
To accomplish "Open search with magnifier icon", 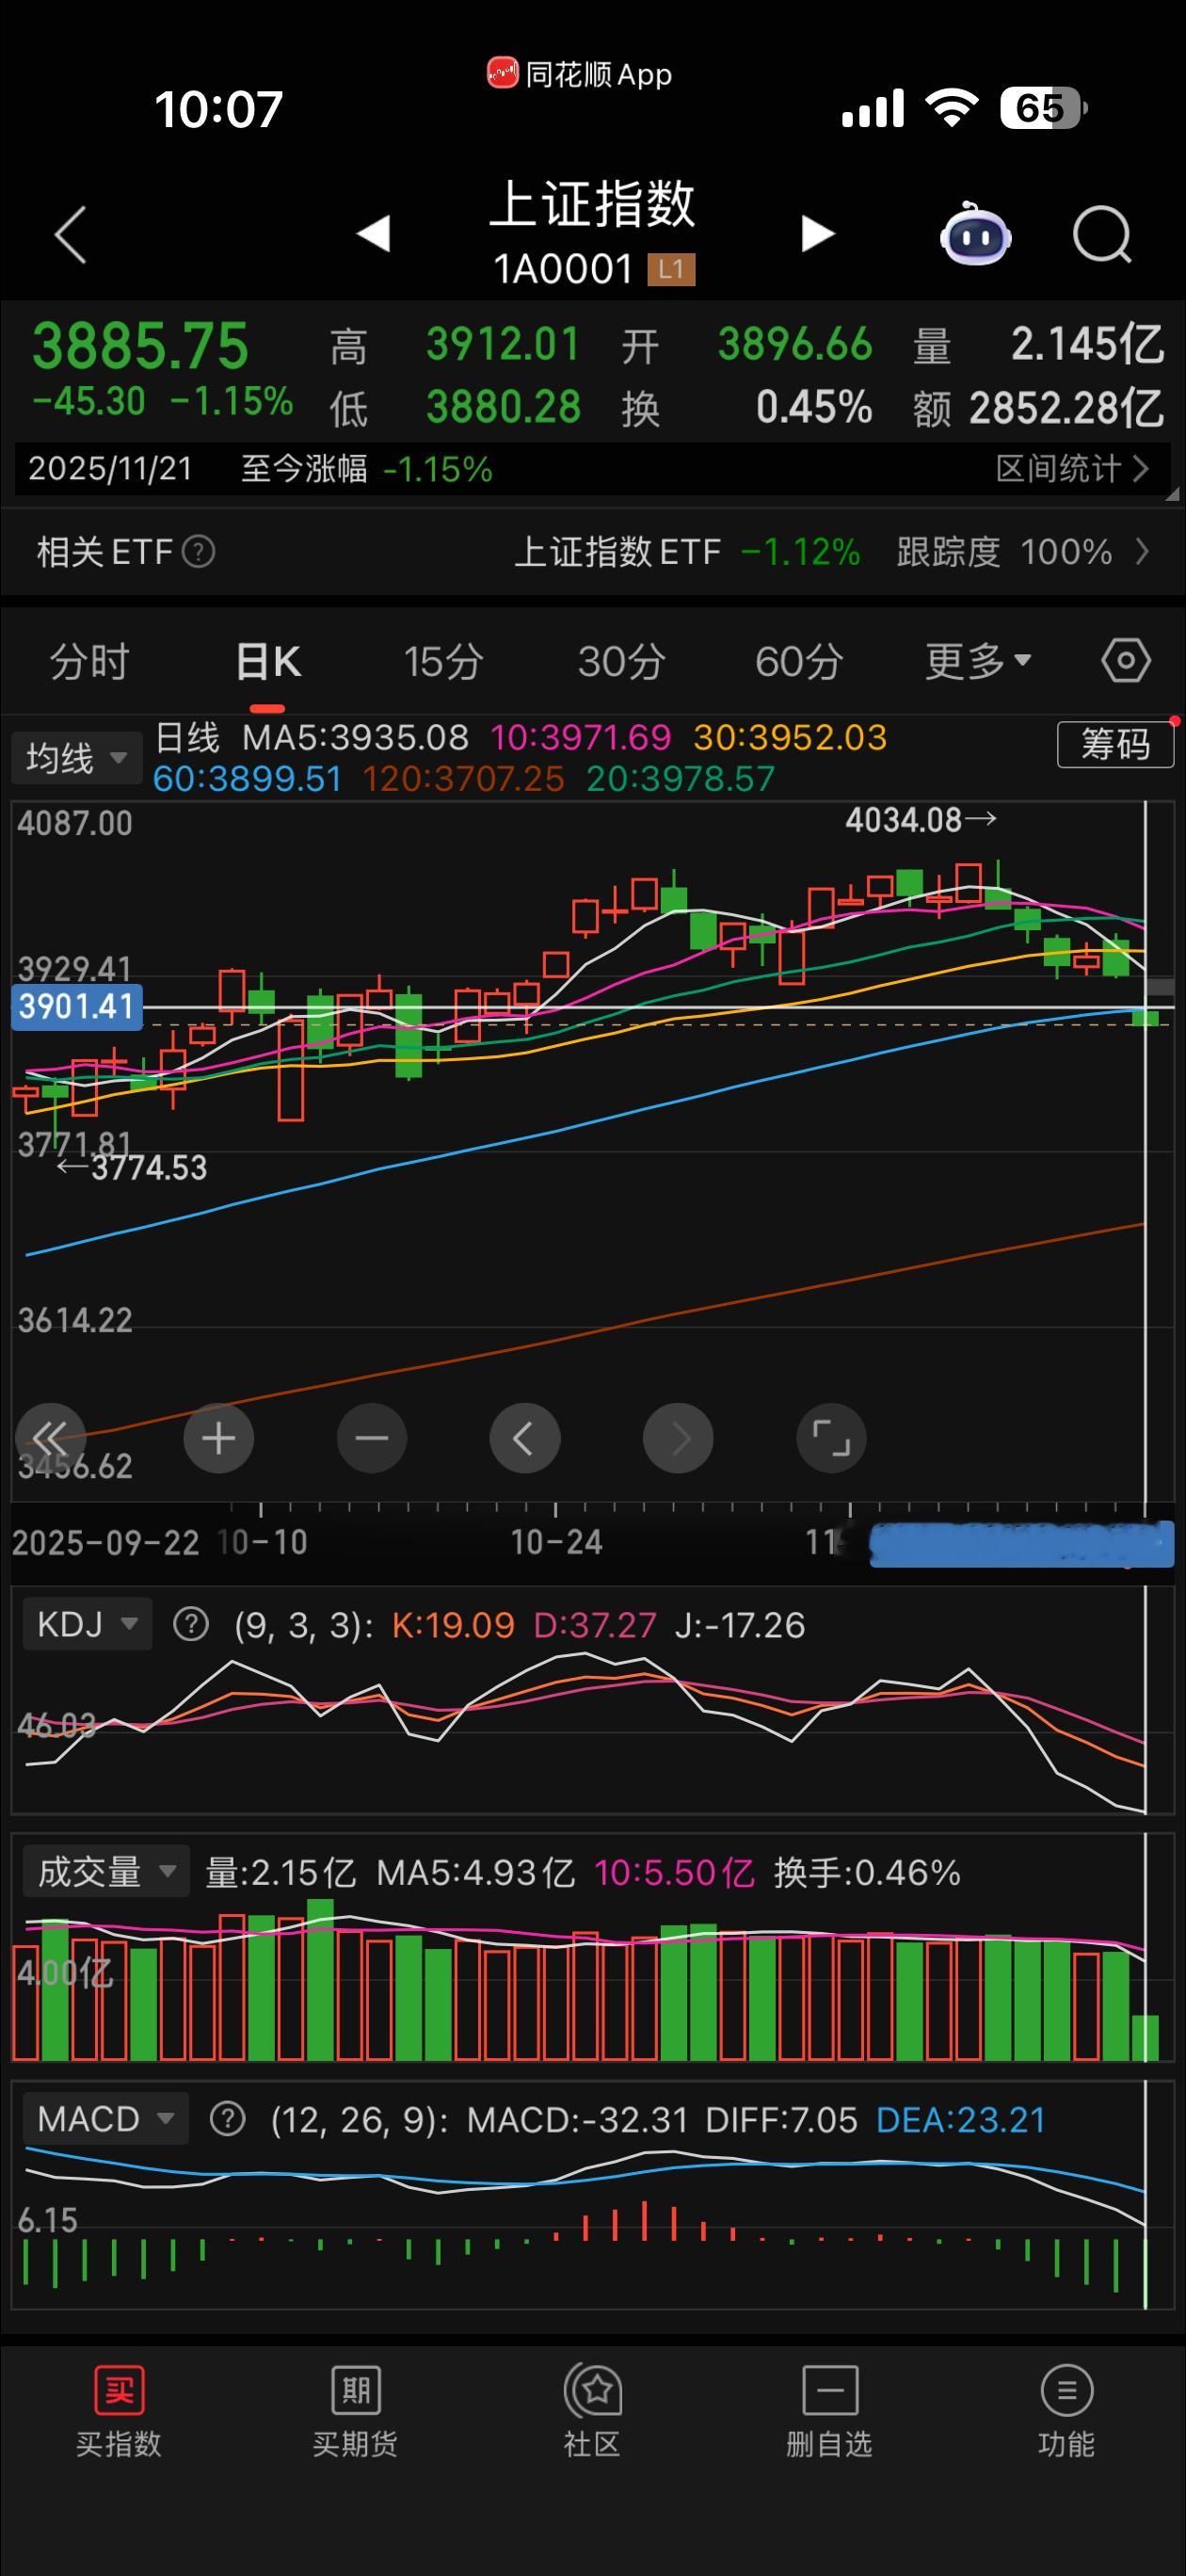I will [x=1102, y=234].
